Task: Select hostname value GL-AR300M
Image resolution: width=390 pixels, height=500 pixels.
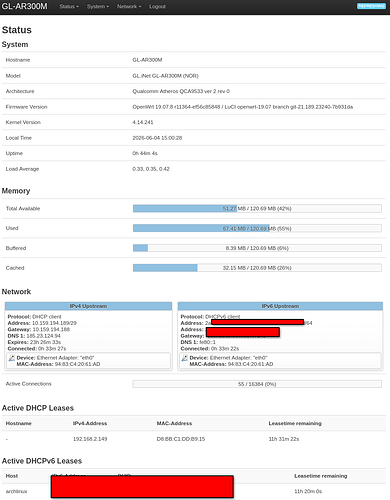Action: tap(147, 60)
